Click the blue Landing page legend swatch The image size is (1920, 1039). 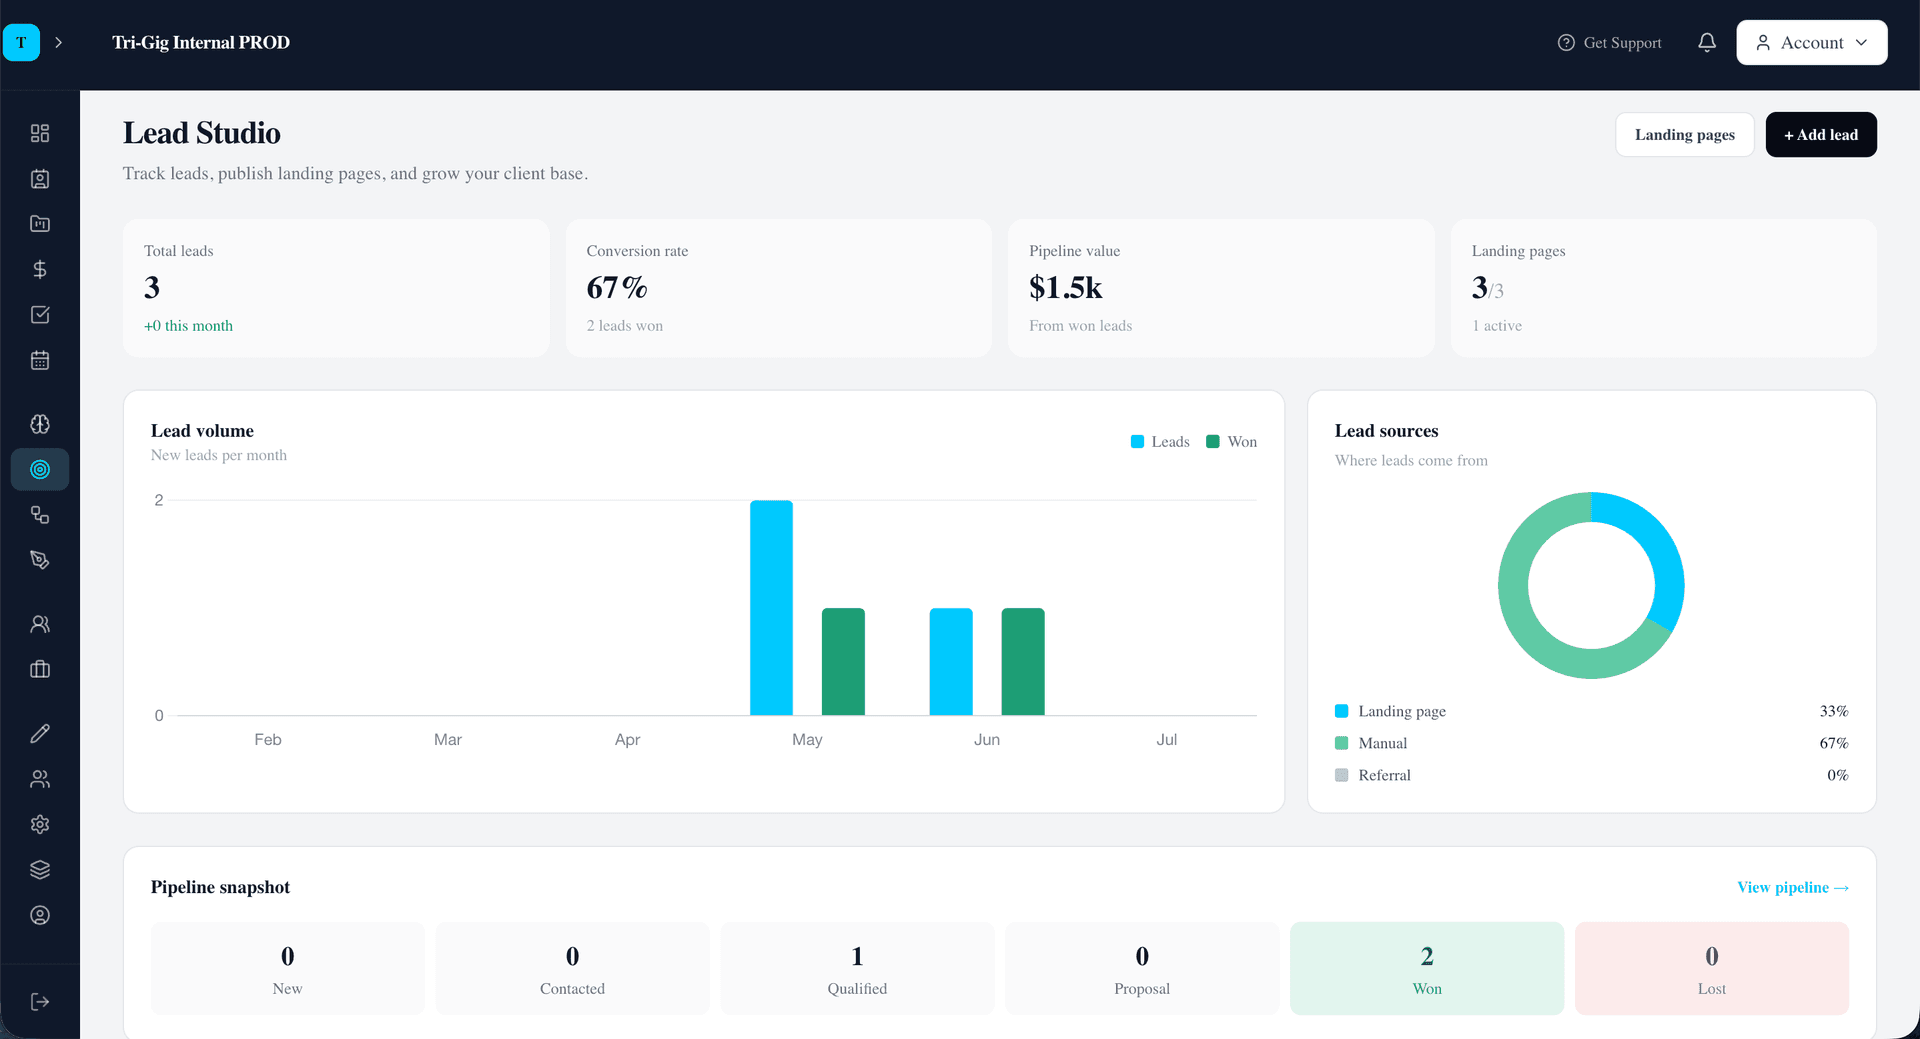1341,711
